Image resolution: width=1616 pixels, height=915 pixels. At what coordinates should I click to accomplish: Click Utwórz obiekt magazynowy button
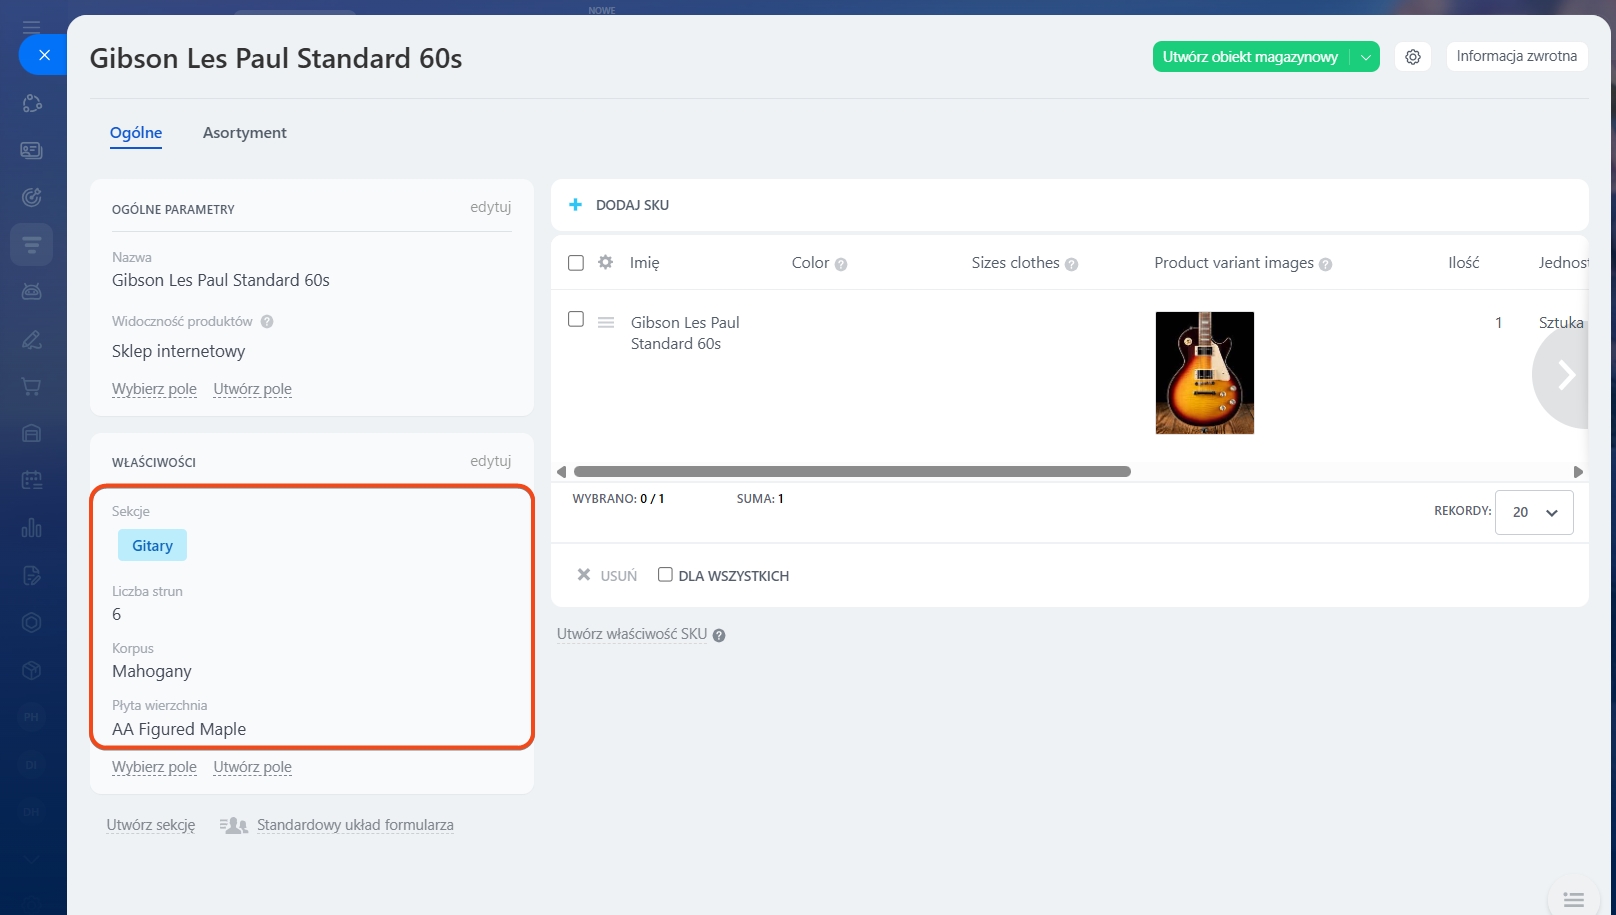coord(1250,57)
